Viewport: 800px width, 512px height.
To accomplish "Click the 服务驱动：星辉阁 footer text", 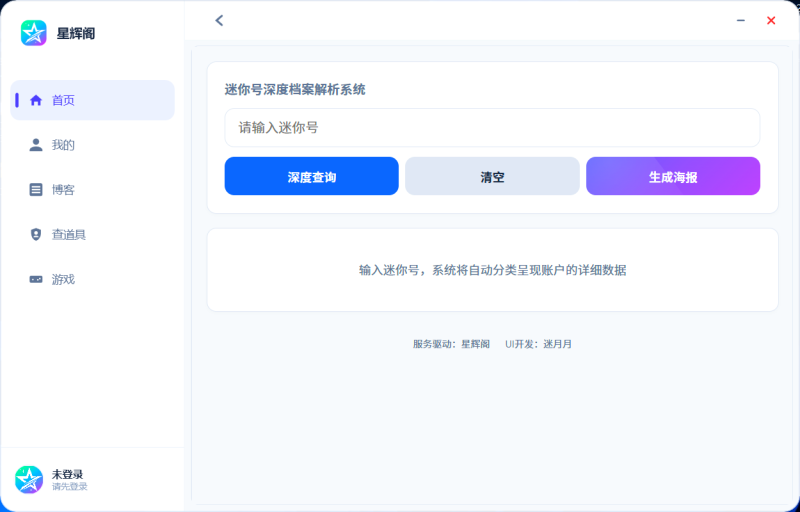I will [452, 344].
